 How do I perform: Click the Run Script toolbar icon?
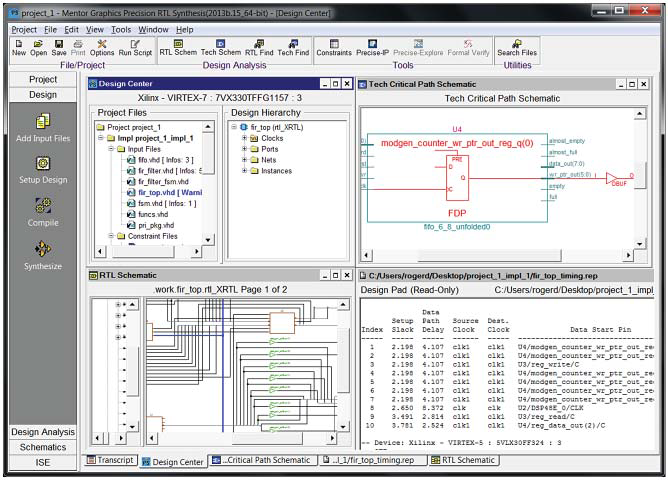click(135, 47)
